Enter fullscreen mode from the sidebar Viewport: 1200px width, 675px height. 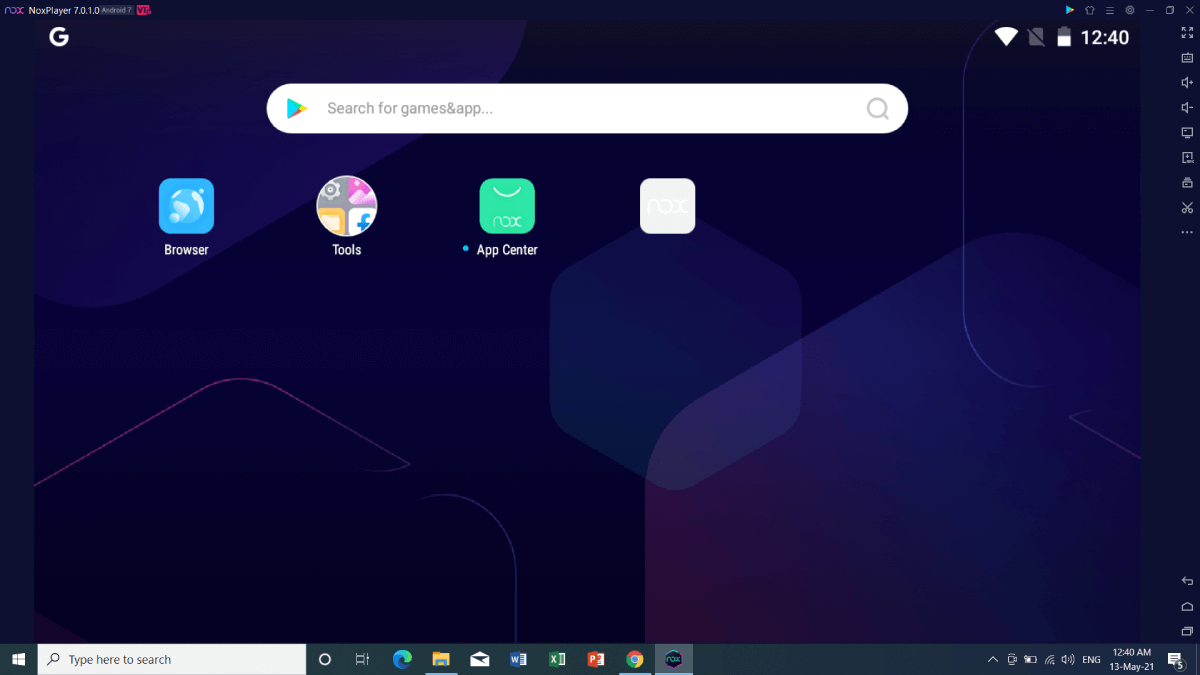pos(1187,33)
